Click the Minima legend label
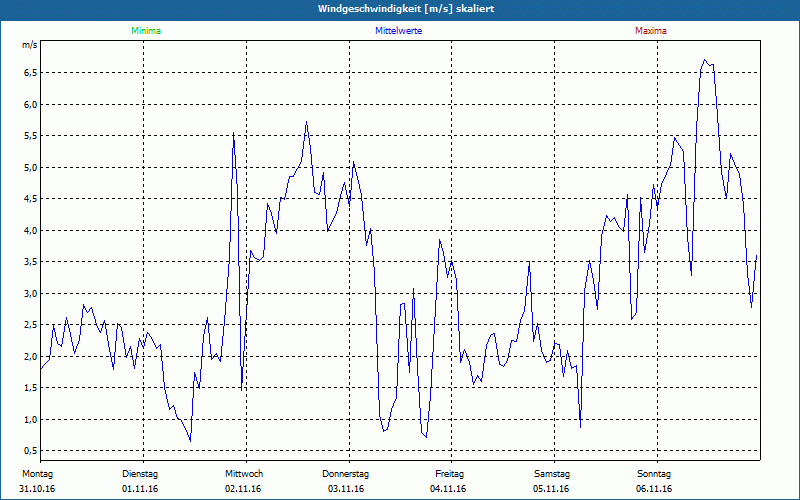The height and width of the screenshot is (500, 800). (146, 31)
